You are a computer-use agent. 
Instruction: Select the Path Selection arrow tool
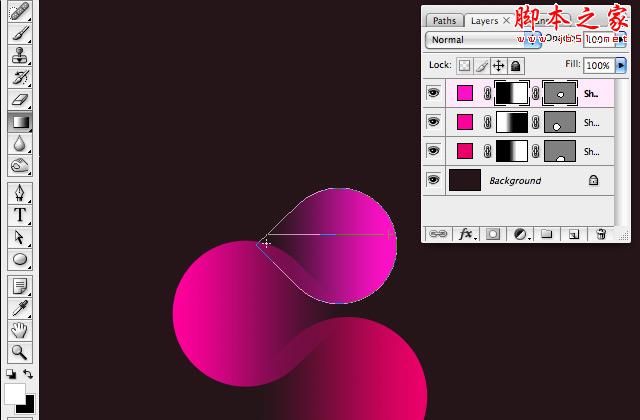[20, 237]
